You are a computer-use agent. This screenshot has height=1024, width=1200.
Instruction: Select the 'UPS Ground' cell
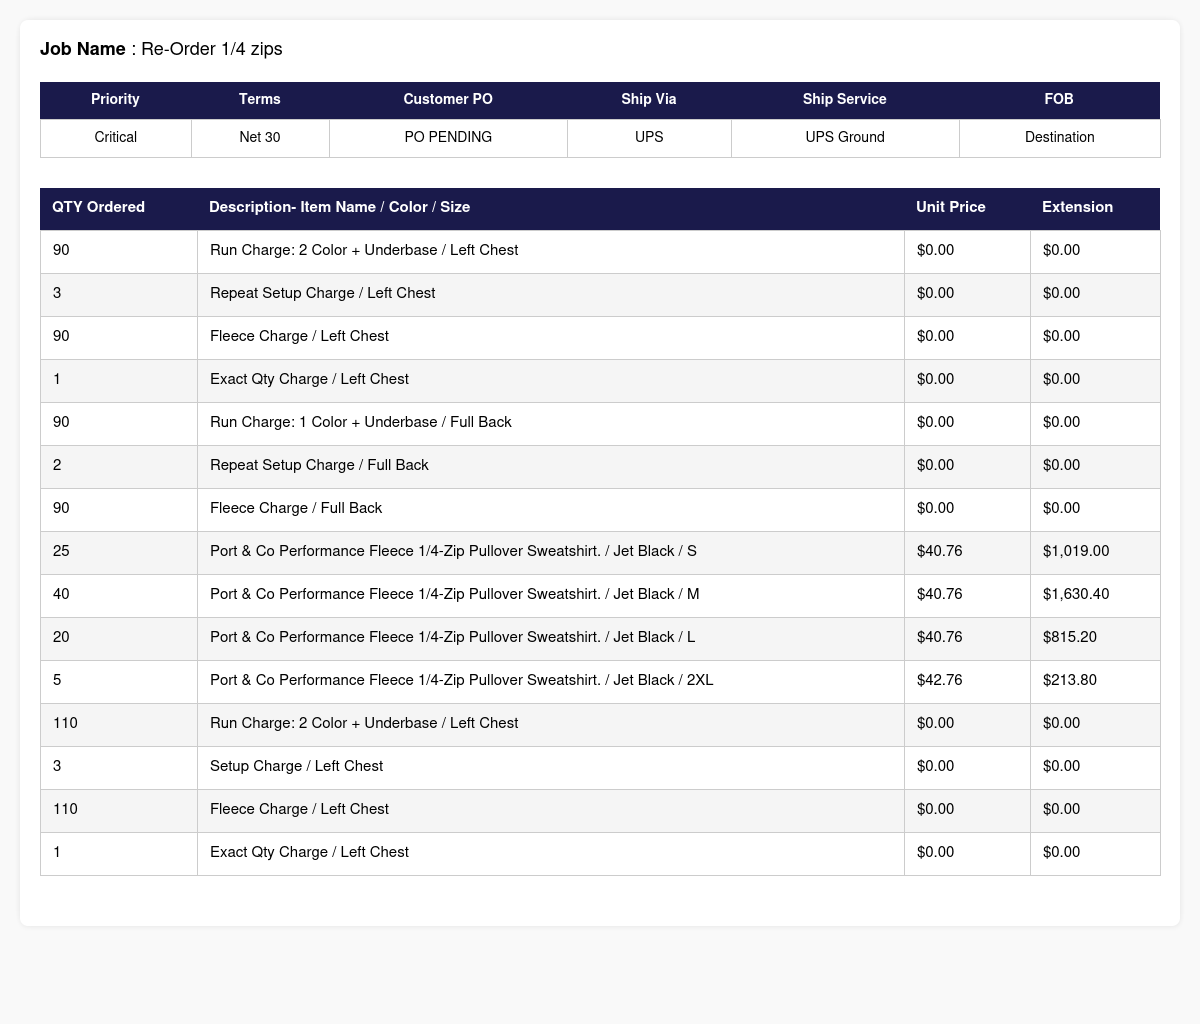[845, 137]
